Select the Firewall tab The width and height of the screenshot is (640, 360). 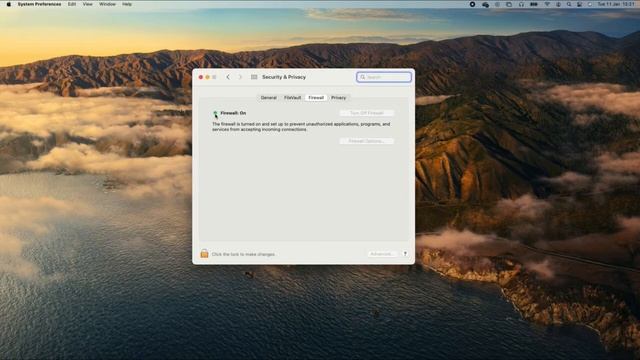[x=316, y=98]
